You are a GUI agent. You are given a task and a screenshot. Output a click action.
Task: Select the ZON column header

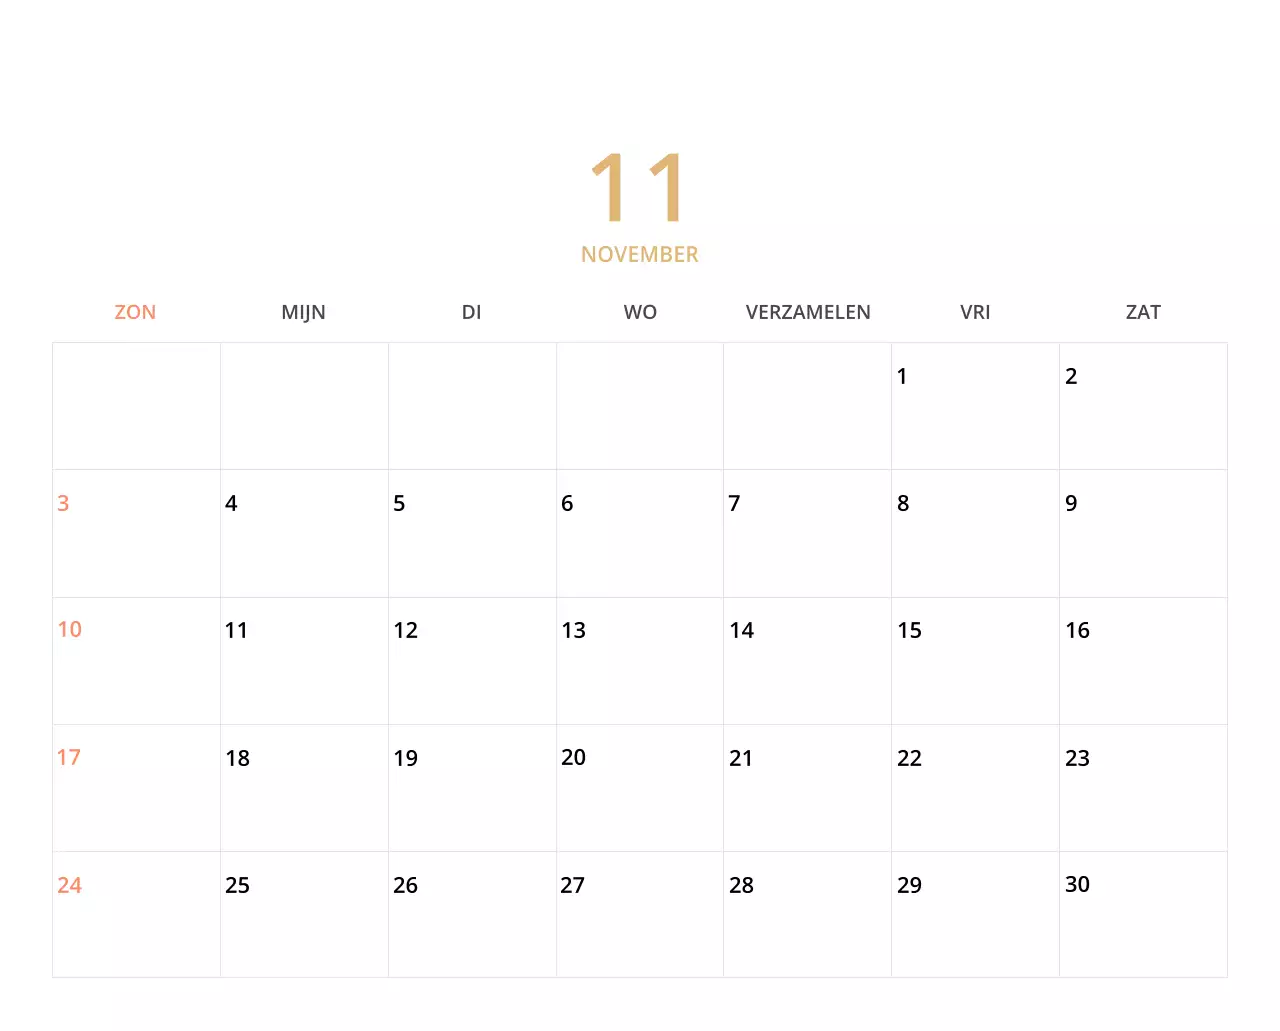pos(134,312)
